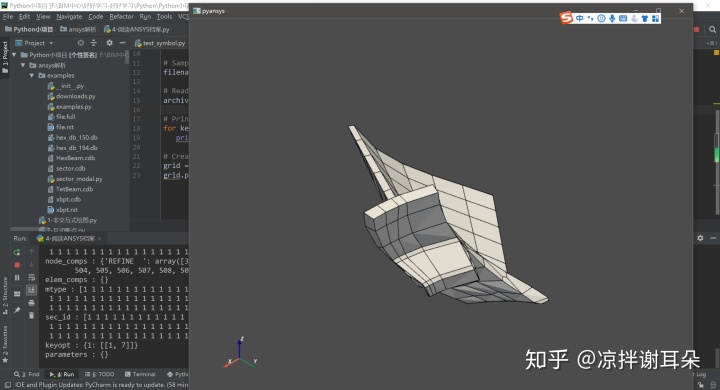The width and height of the screenshot is (720, 390).
Task: Click the up-arrow in Run console toolbar
Action: point(31,252)
